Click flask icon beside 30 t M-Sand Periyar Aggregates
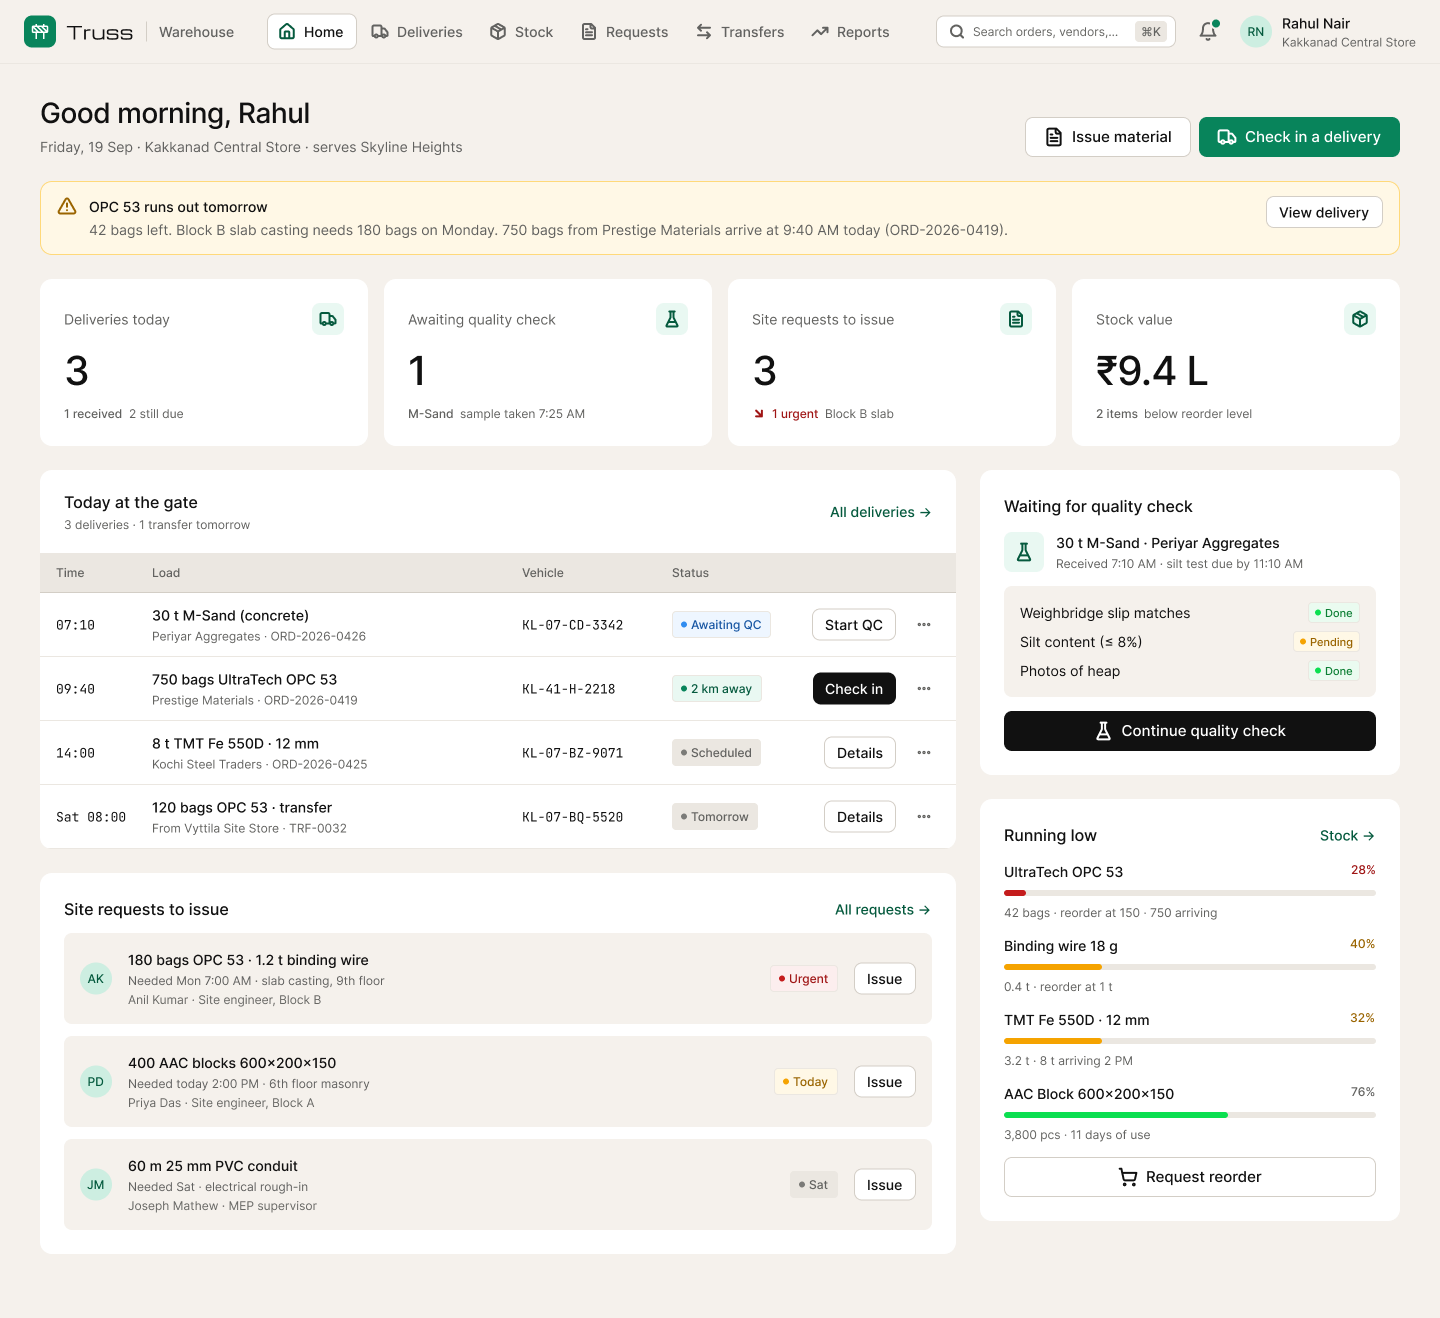1440x1318 pixels. click(1024, 552)
